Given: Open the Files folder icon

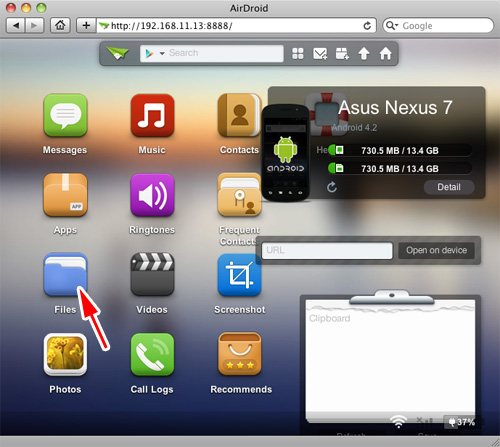Looking at the screenshot, I should pos(65,274).
